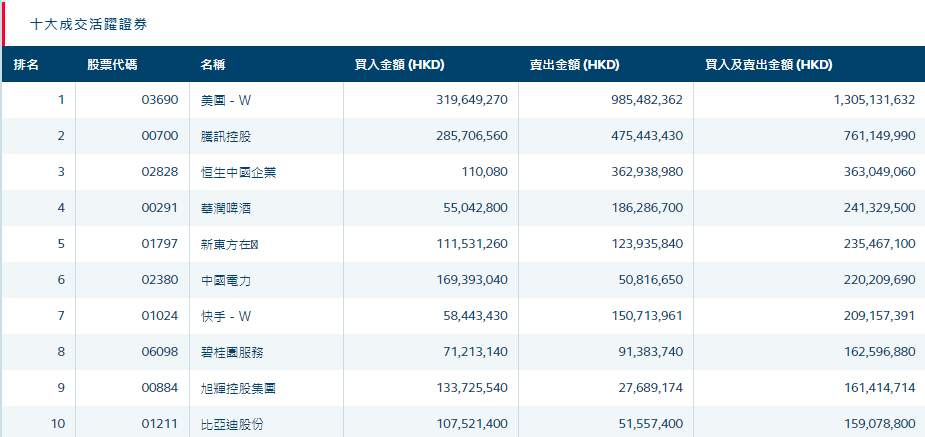Select buy amount 319,649,270
925x437 pixels.
(x=472, y=100)
